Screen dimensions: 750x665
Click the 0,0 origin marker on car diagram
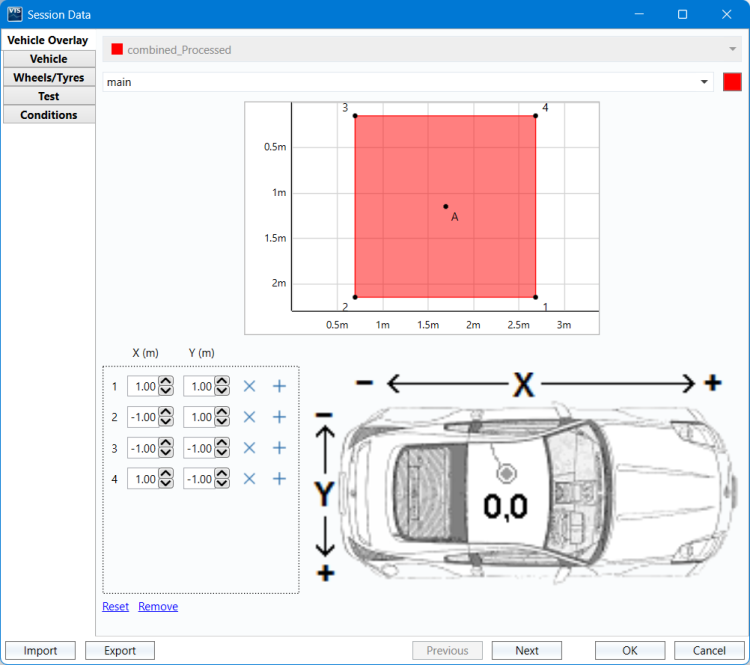pos(506,474)
